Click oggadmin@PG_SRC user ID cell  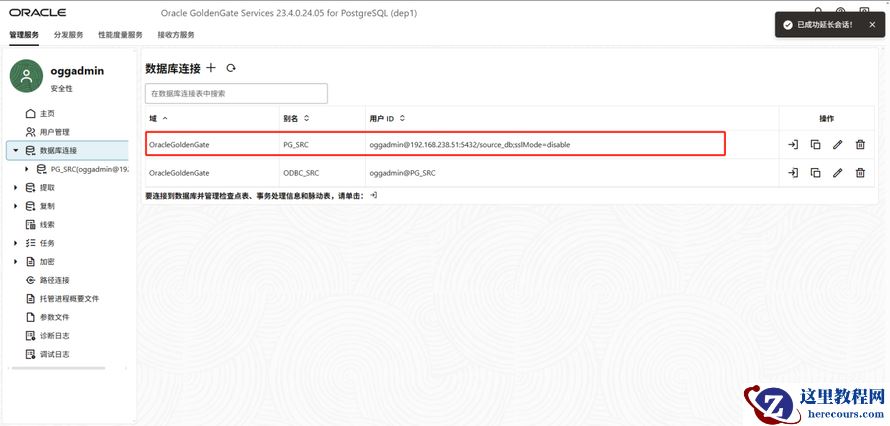coord(402,173)
